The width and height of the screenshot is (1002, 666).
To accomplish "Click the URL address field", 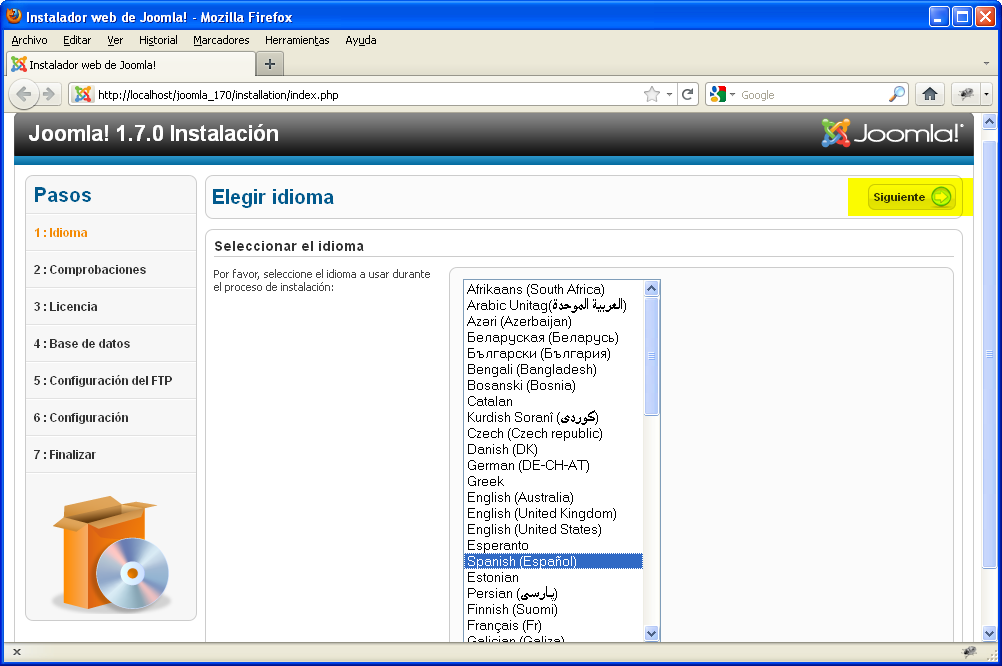I will (367, 95).
